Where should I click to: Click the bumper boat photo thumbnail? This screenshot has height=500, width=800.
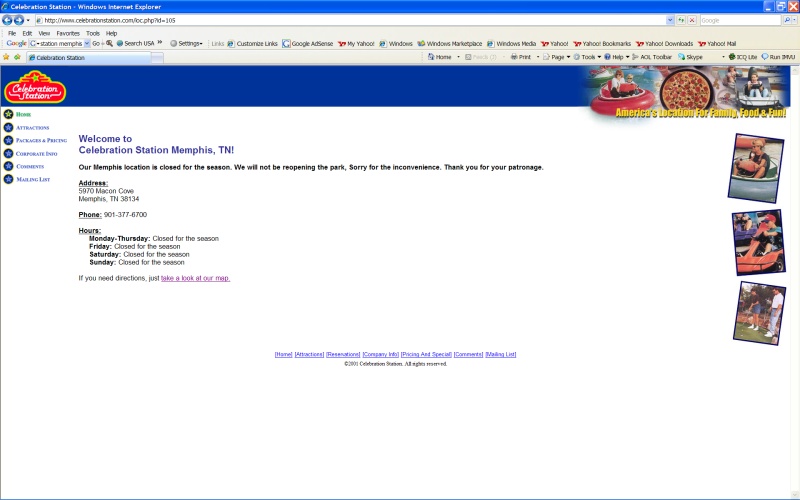(x=756, y=168)
